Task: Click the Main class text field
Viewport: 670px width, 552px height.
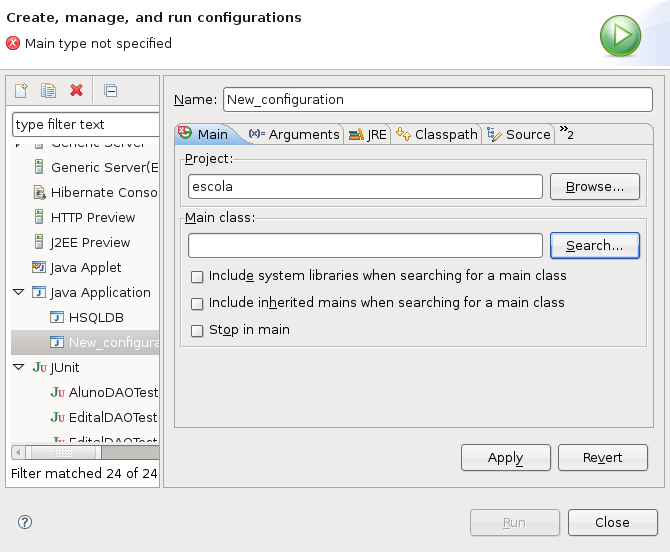Action: tap(365, 245)
